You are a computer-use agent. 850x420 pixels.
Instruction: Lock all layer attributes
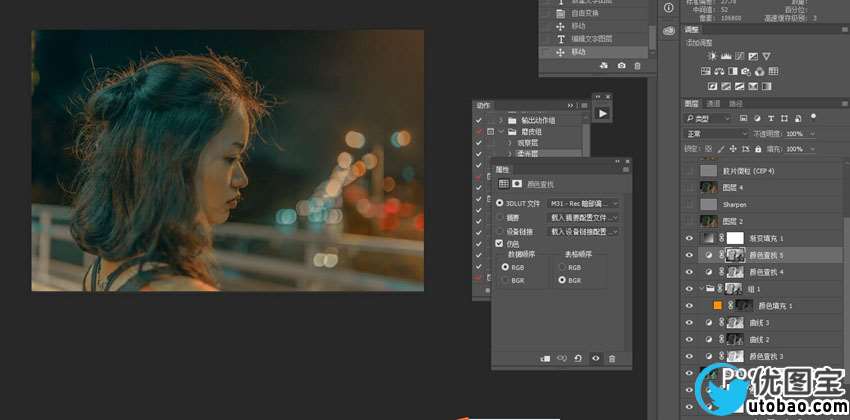tap(757, 148)
